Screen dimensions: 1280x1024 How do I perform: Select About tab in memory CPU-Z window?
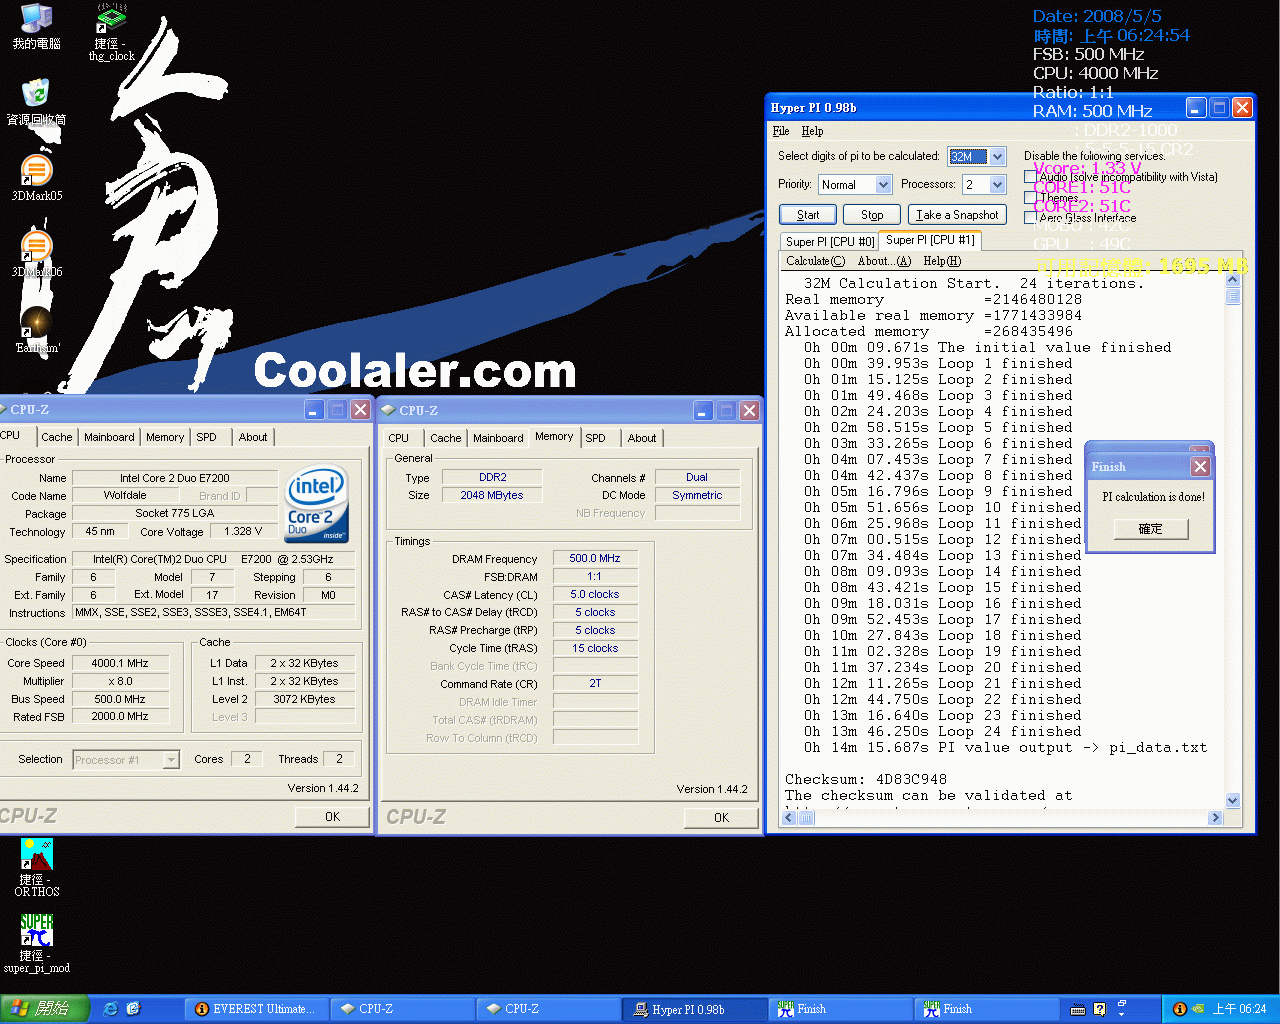click(x=642, y=438)
